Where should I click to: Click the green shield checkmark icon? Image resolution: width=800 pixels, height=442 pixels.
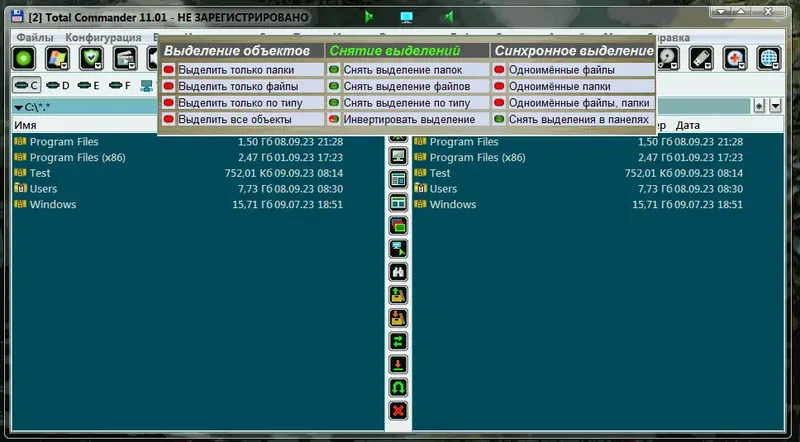pos(91,58)
